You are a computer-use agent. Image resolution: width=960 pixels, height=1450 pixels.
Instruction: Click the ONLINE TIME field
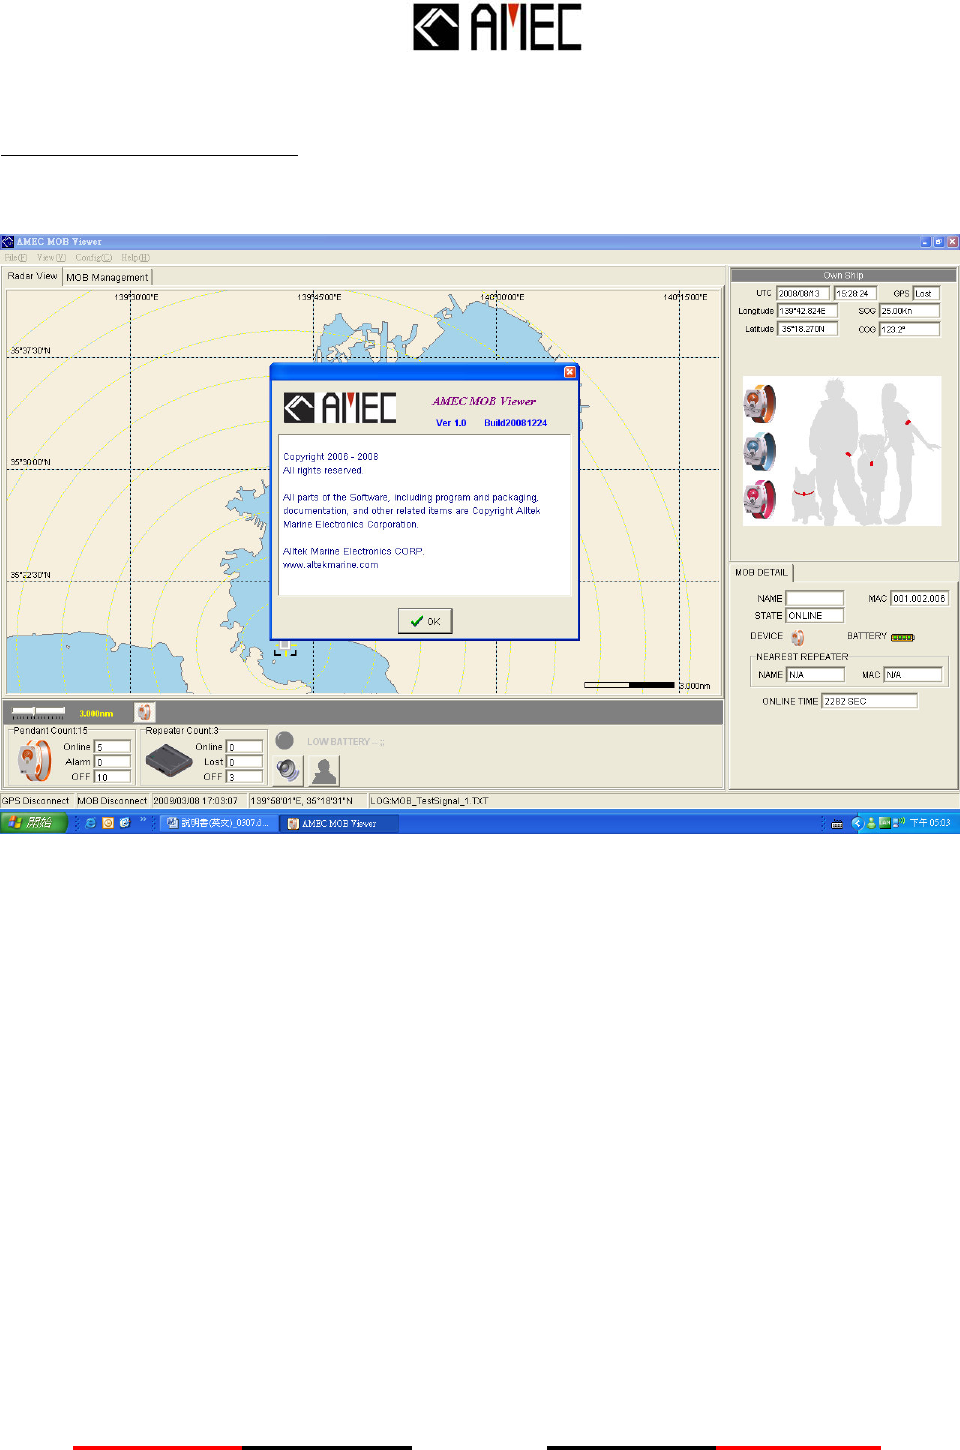[x=869, y=702]
